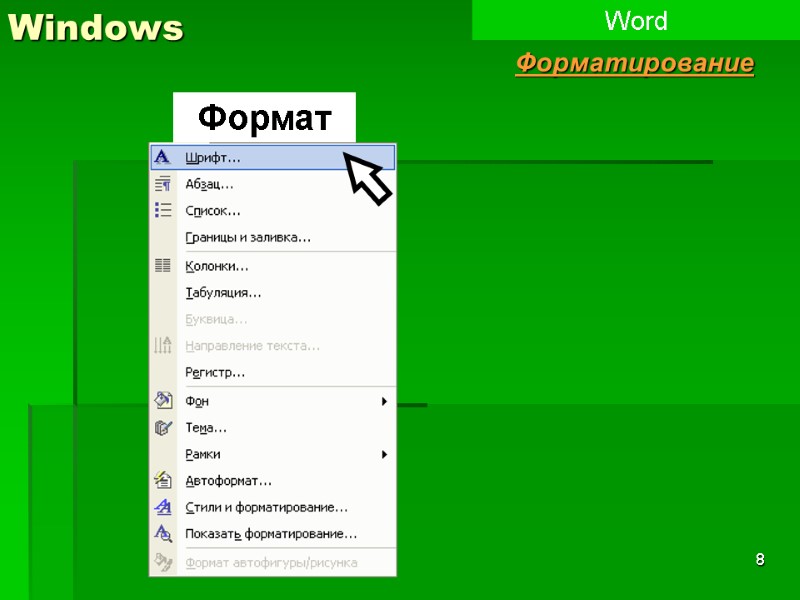
Task: Choose Шрифт... from the menu
Action: click(x=272, y=158)
